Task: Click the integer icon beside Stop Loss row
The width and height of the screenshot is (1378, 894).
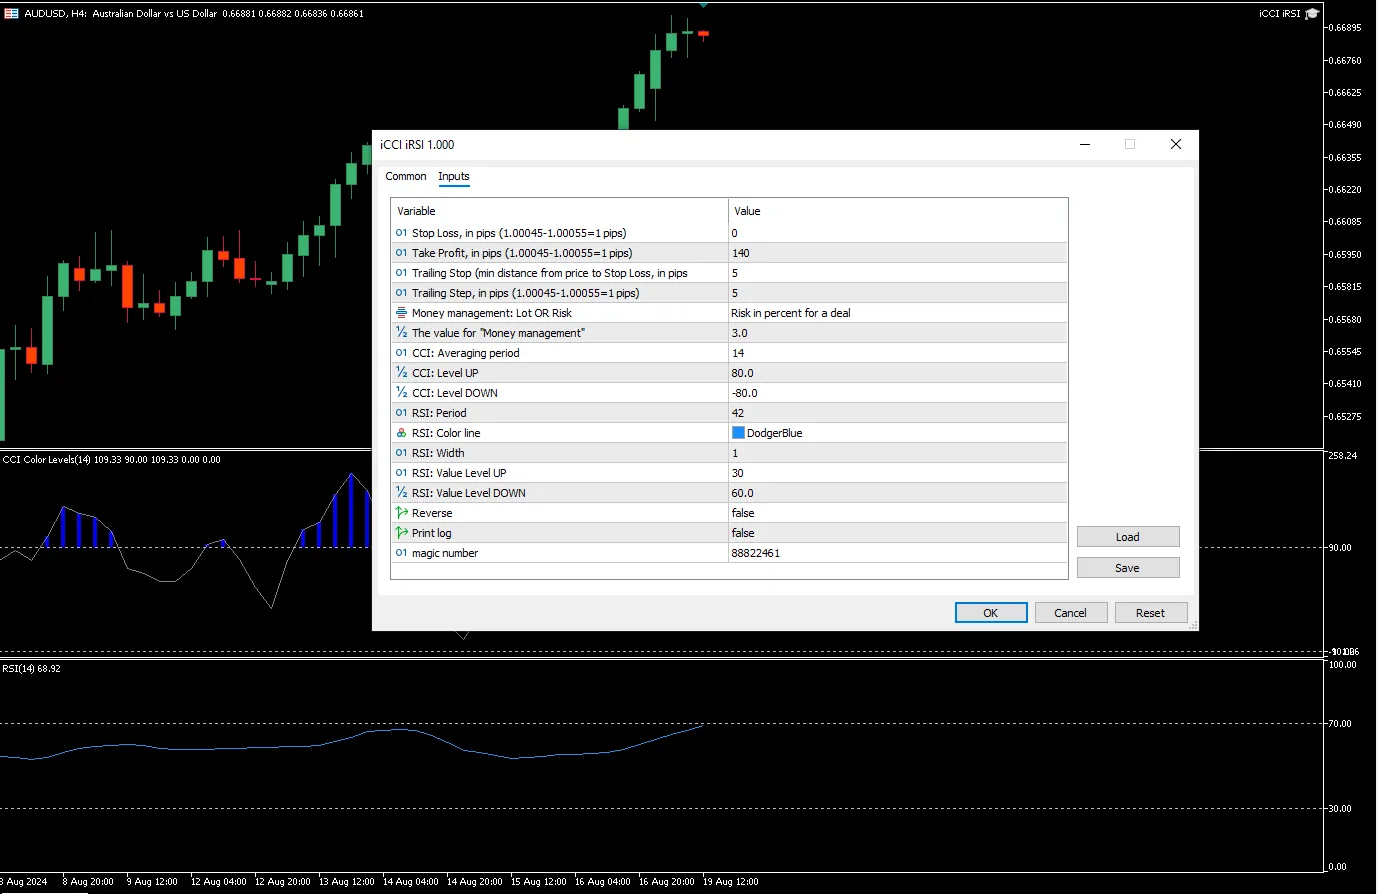Action: [401, 233]
